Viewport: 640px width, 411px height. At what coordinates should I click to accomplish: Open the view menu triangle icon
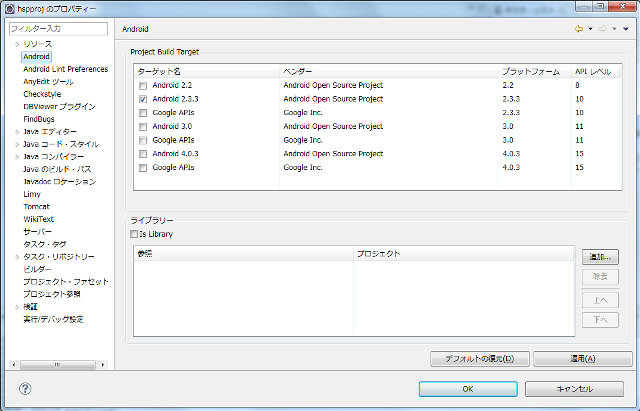625,29
